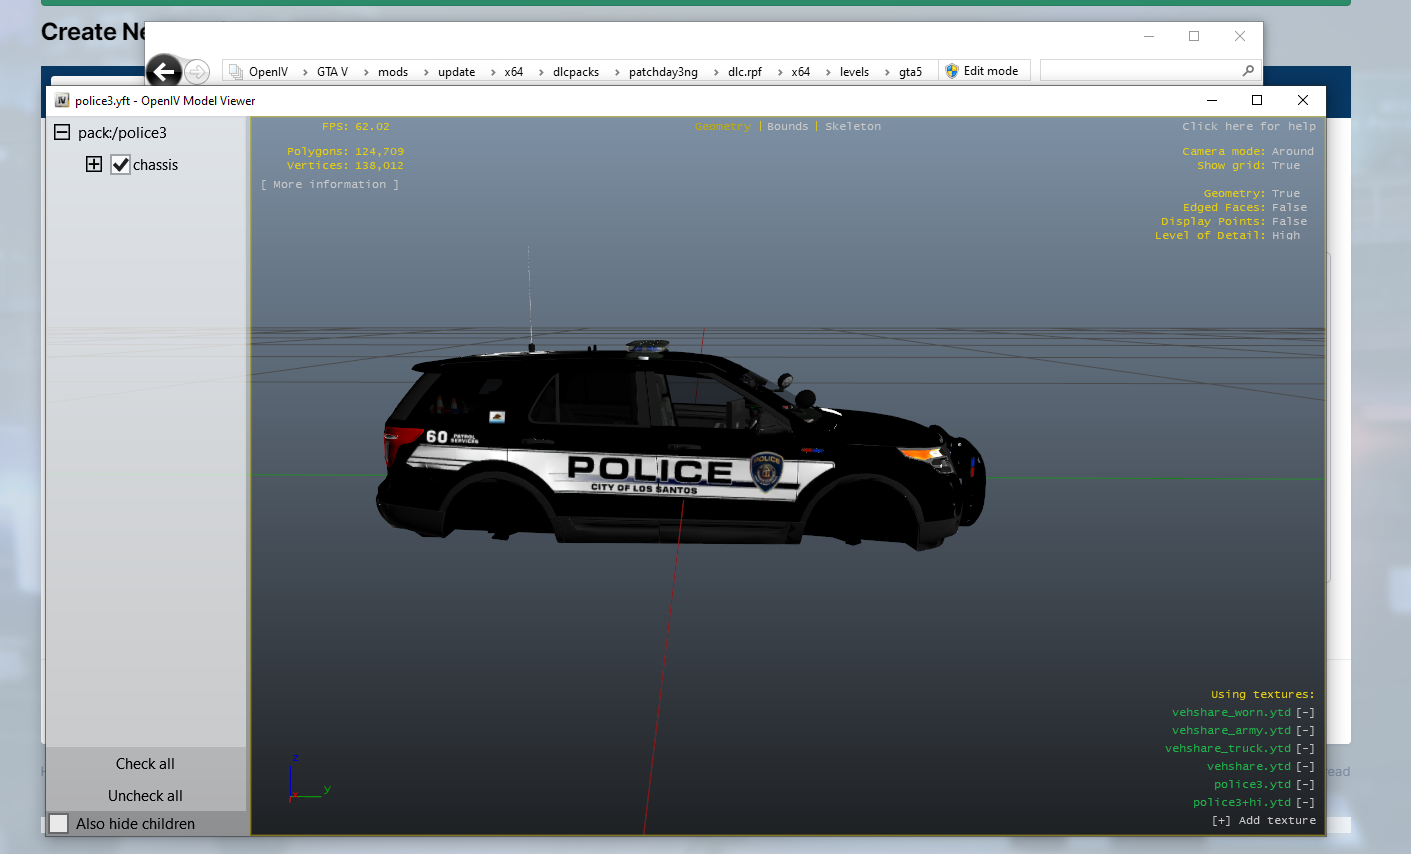Screen dimensions: 1411x854
Task: Remove the vehshare_worn.ytd texture
Action: 1305,713
